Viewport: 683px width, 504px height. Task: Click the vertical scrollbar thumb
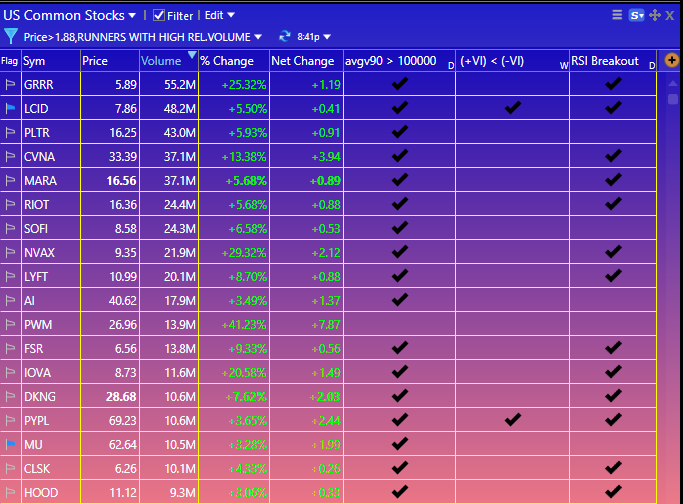(673, 99)
